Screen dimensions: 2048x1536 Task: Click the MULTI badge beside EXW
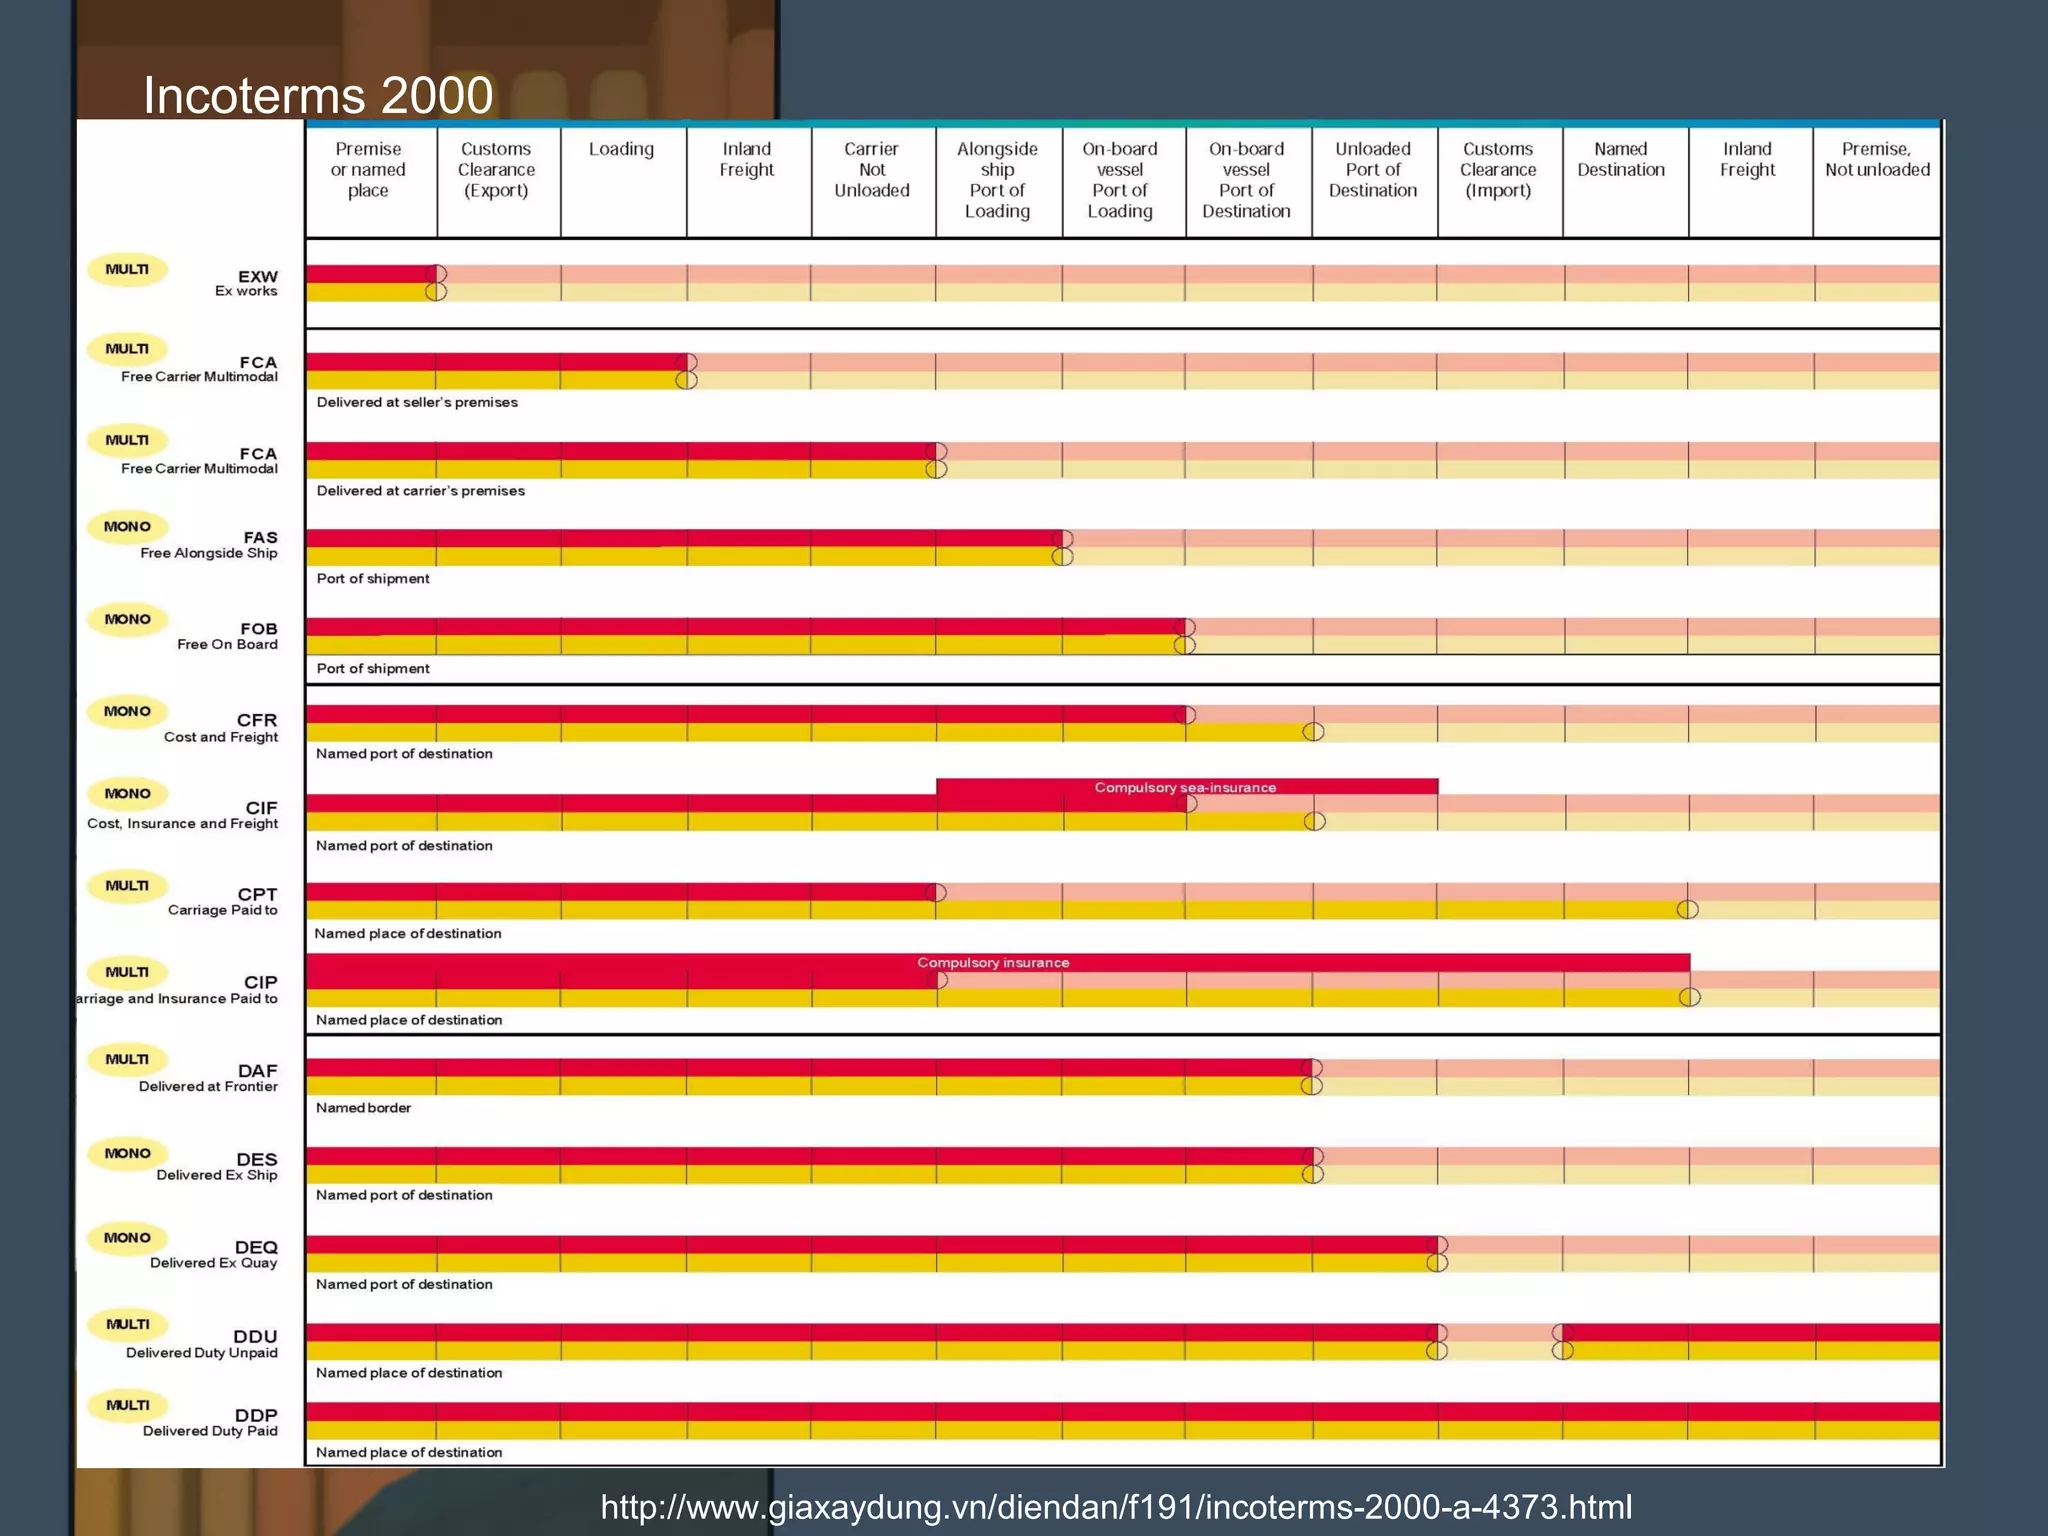coord(127,269)
